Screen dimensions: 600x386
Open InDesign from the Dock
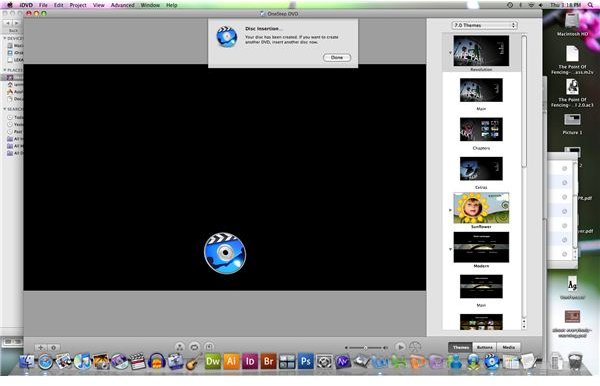[x=250, y=361]
